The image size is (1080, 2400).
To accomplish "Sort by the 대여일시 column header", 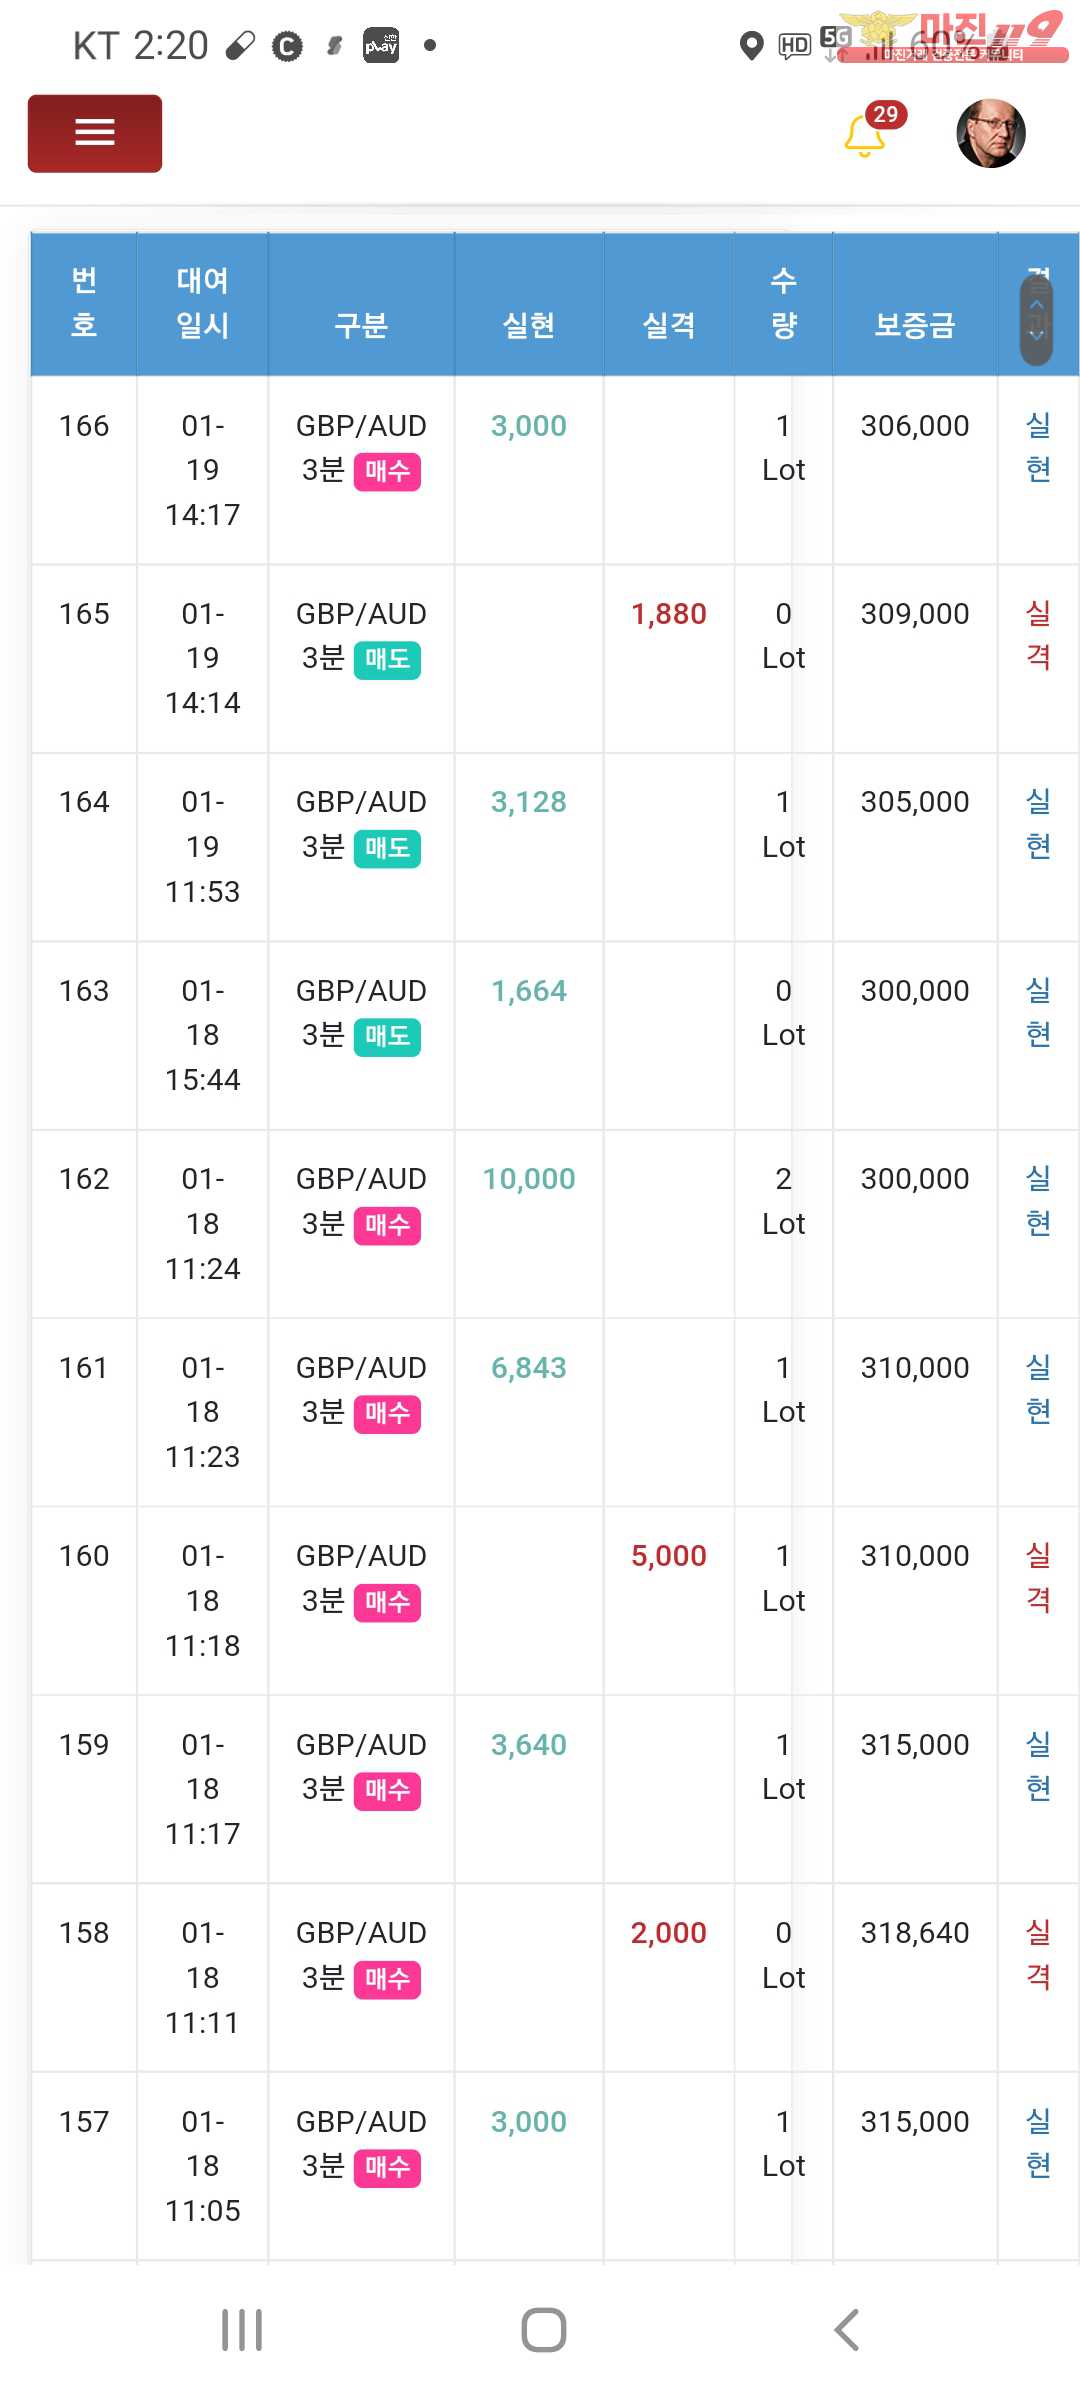I will coord(202,303).
